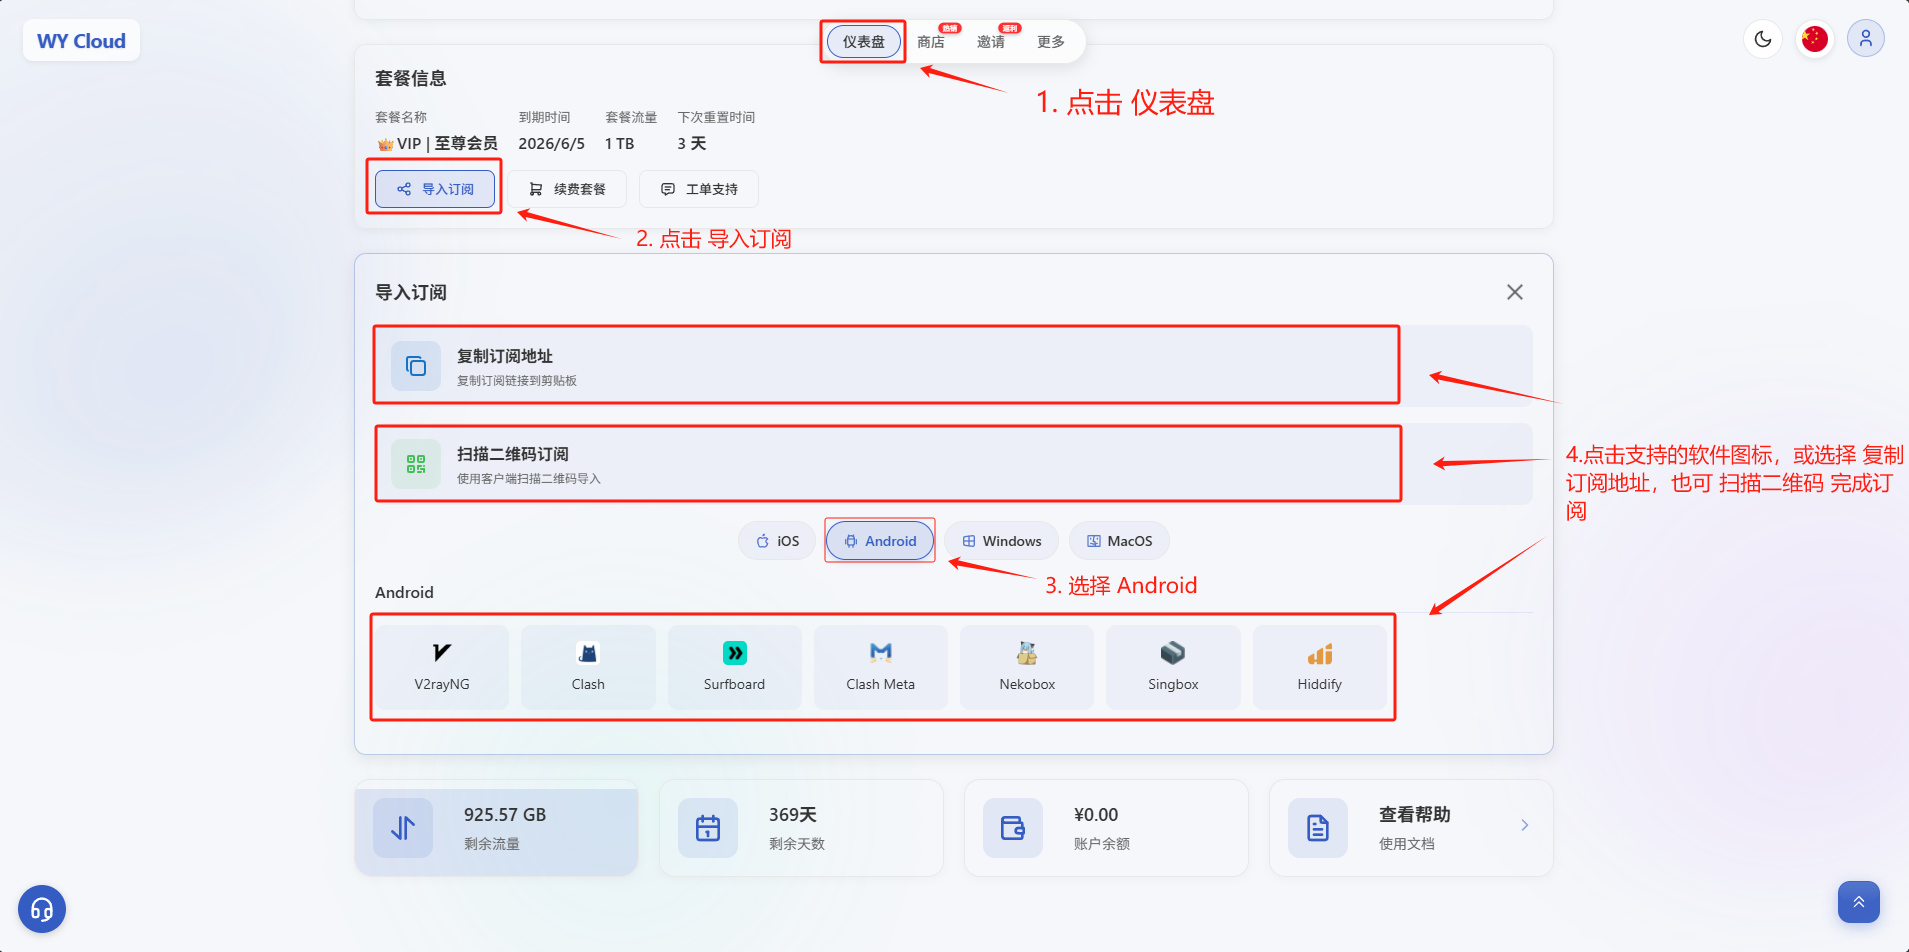Click the 工单支持 button
1909x952 pixels.
point(699,189)
